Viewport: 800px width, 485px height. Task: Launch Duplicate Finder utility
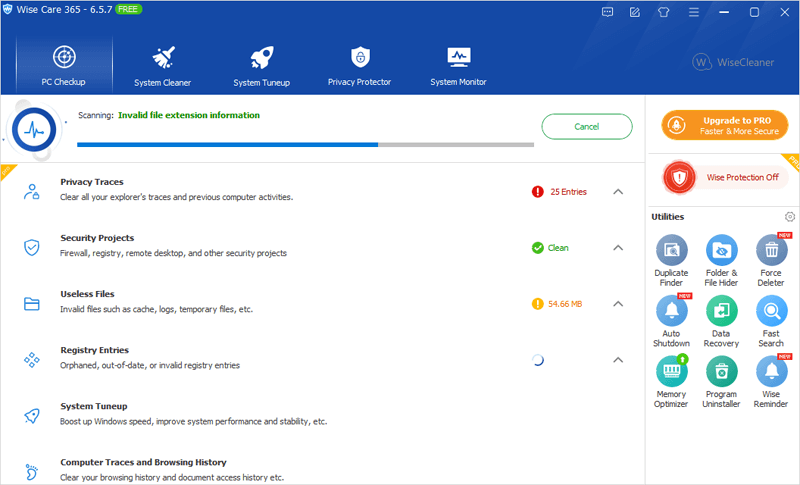pos(671,261)
